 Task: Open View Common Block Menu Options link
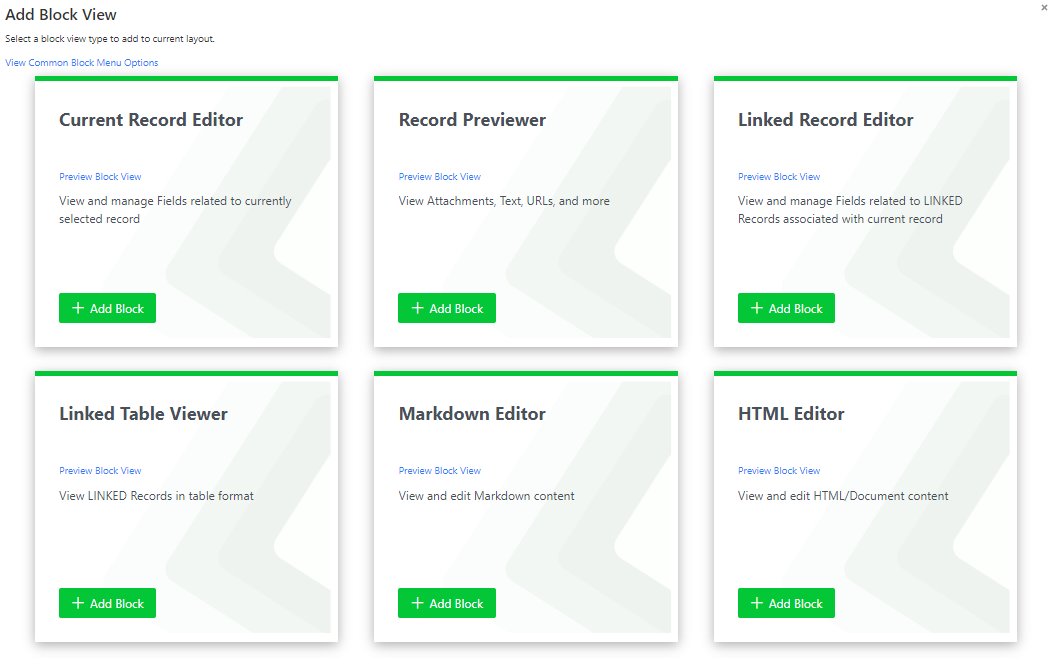pyautogui.click(x=82, y=63)
